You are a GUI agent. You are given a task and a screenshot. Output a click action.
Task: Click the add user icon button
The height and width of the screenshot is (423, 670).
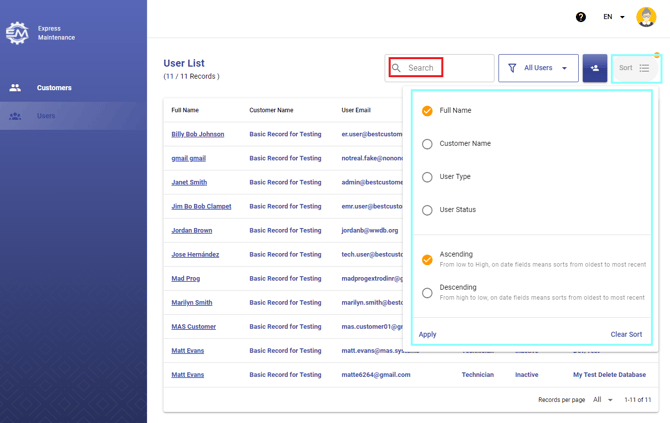coord(595,68)
